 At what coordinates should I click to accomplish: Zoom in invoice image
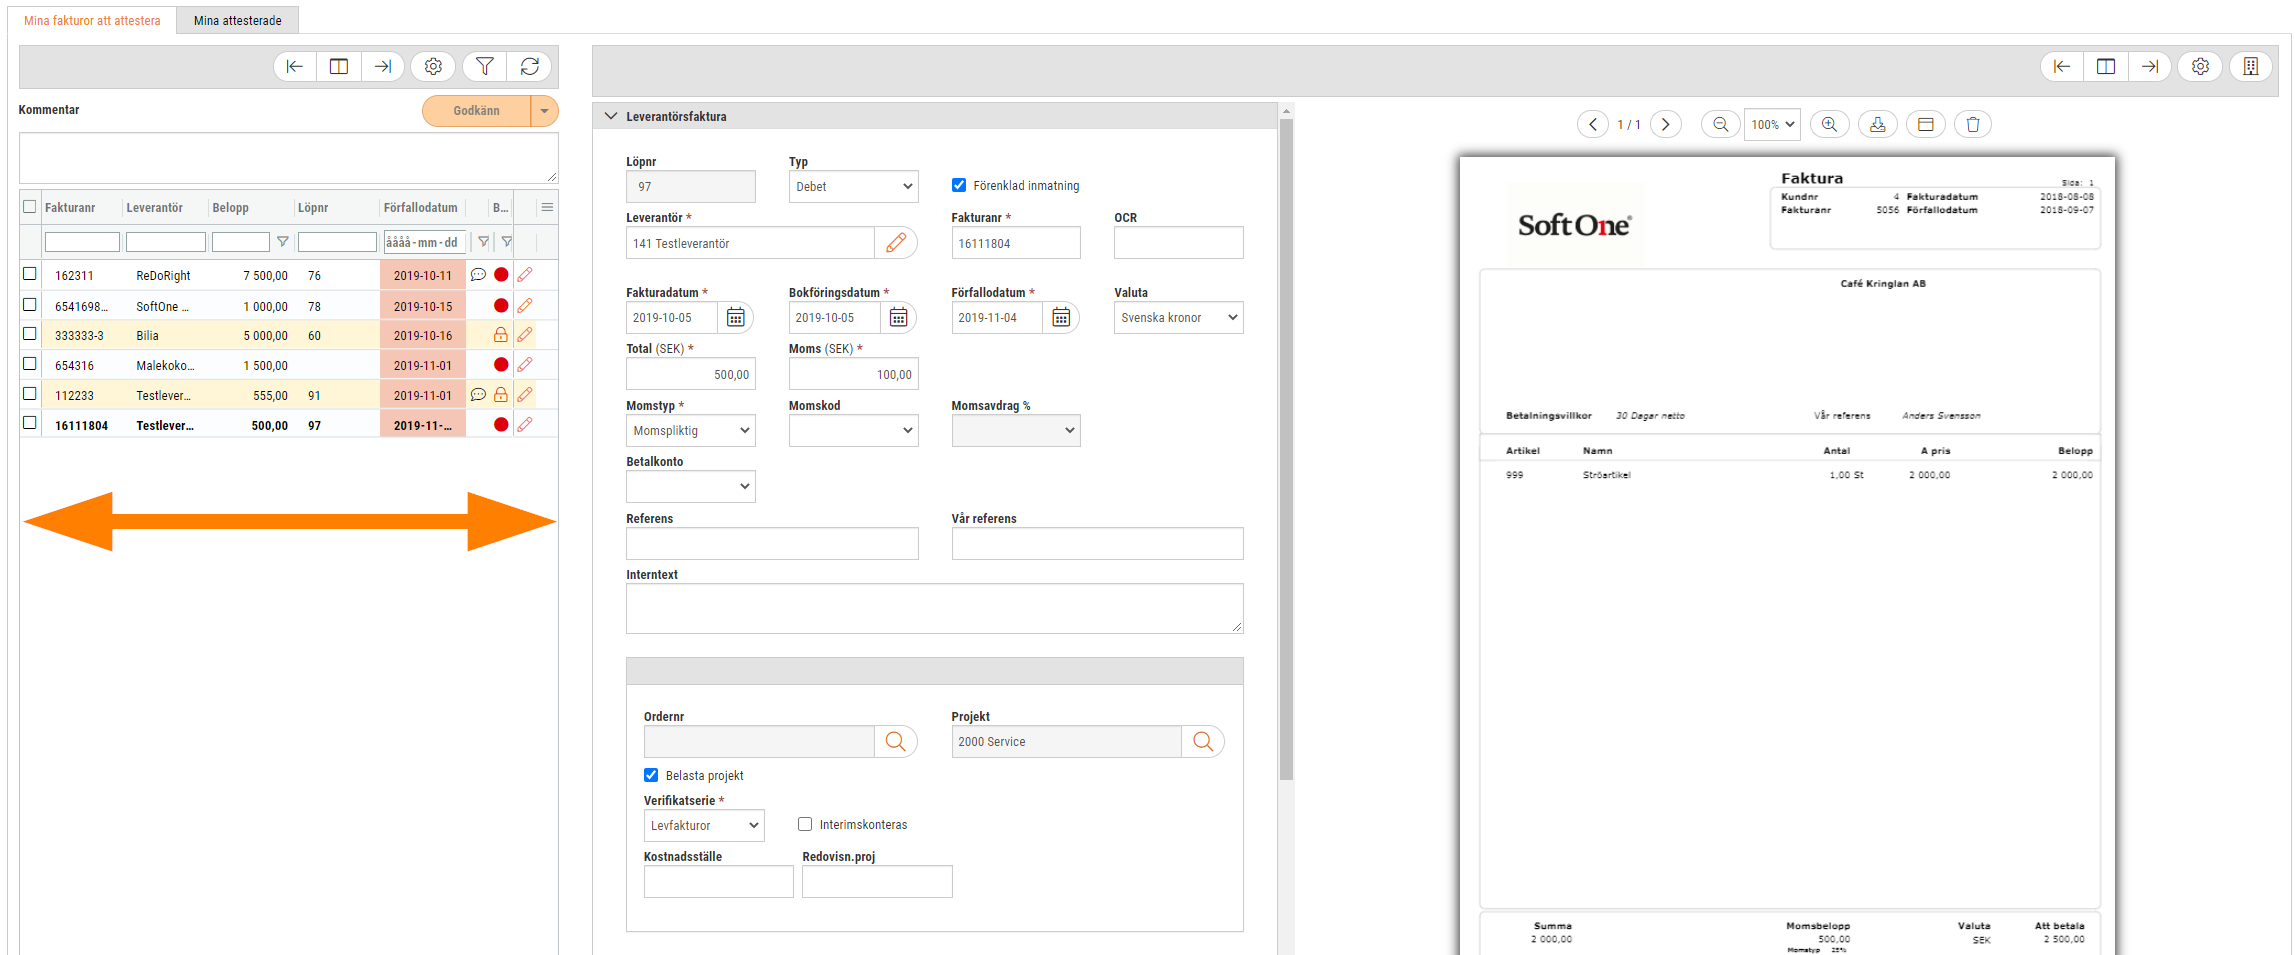tap(1829, 124)
